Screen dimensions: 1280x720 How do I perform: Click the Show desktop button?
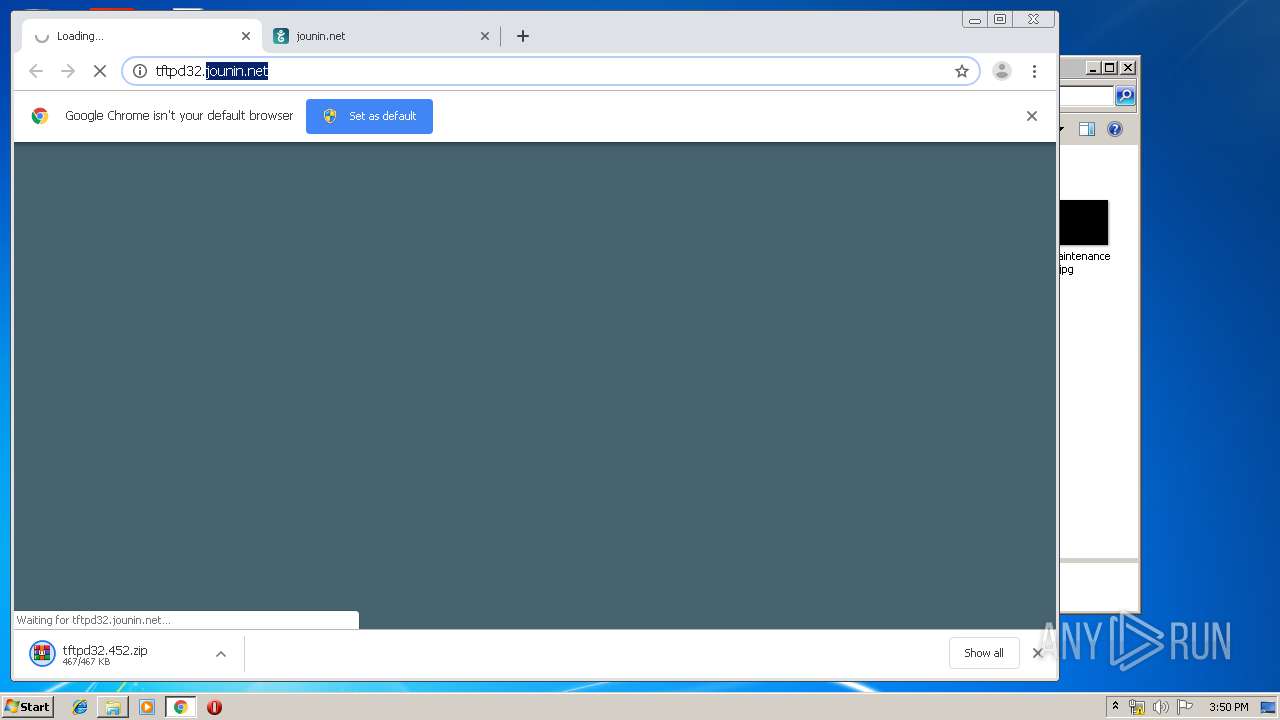pyautogui.click(x=1268, y=707)
